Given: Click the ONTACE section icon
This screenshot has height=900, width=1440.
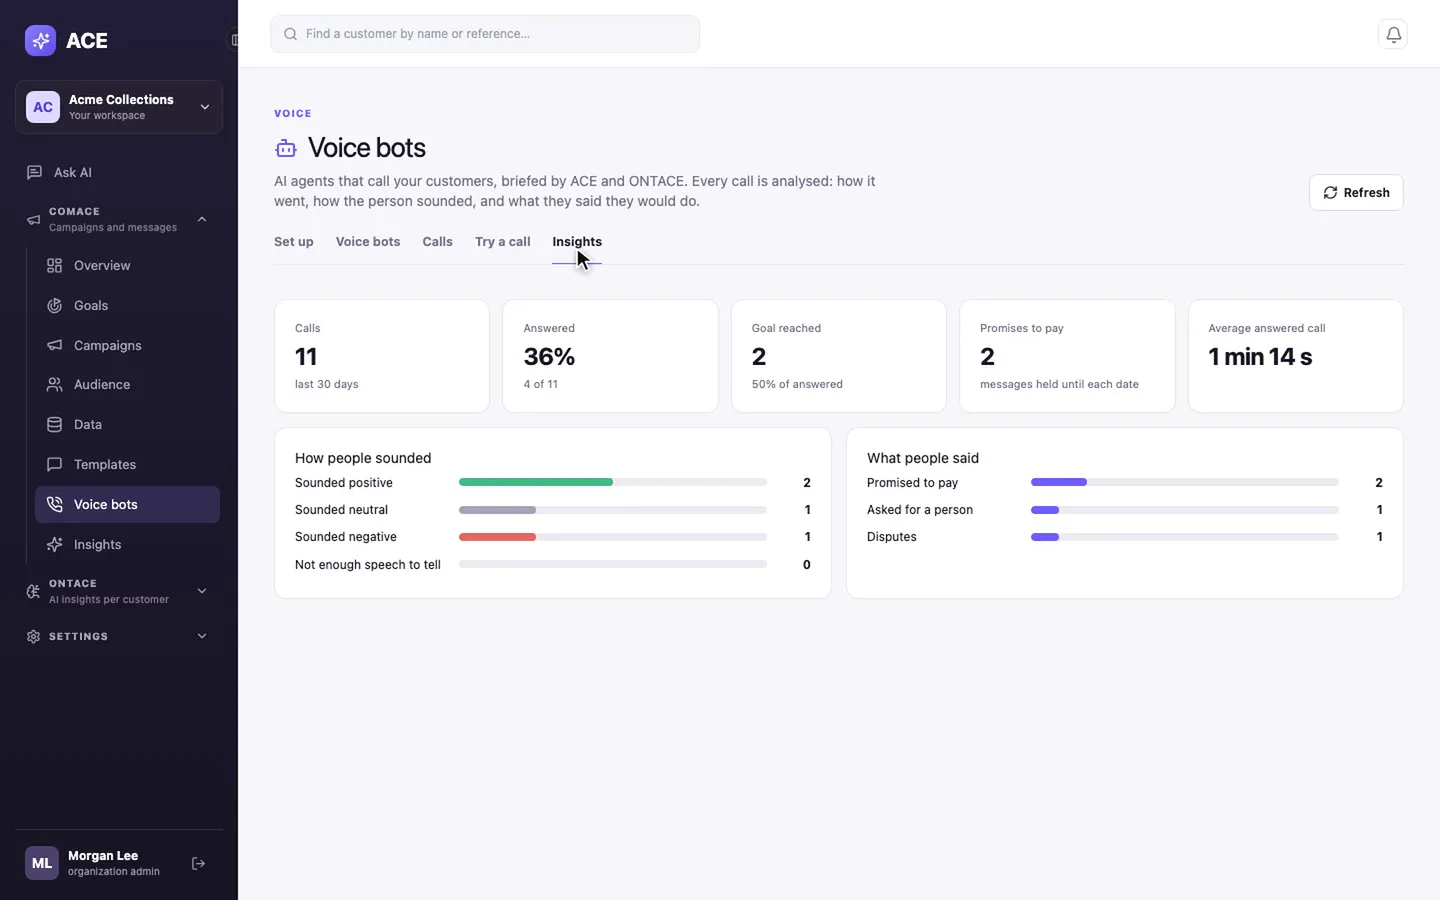Looking at the screenshot, I should point(33,592).
